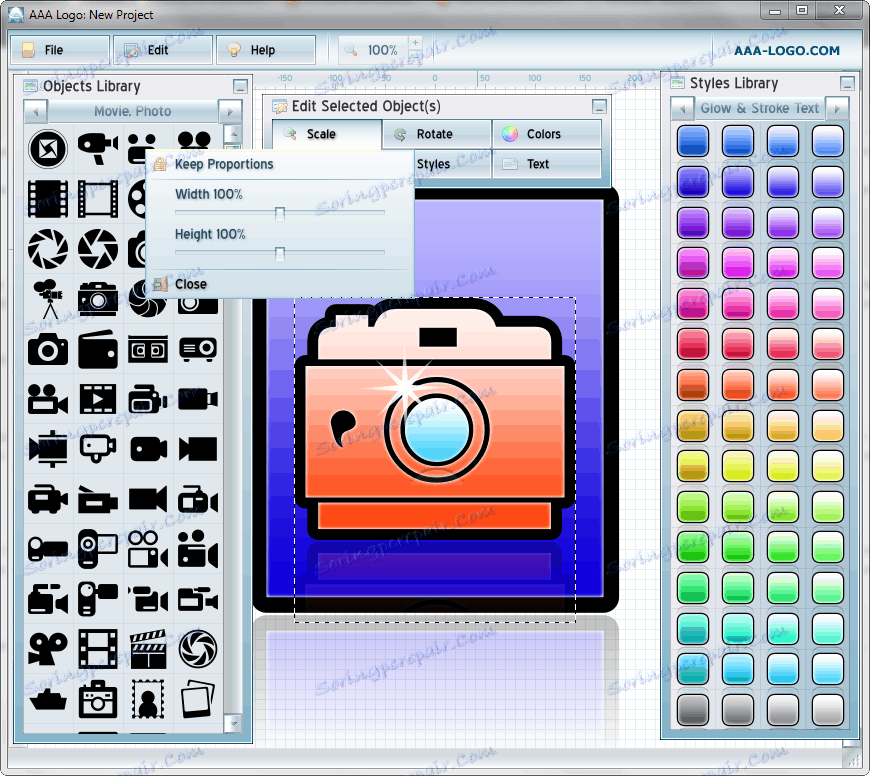Select the boat silhouette icon

click(x=48, y=700)
